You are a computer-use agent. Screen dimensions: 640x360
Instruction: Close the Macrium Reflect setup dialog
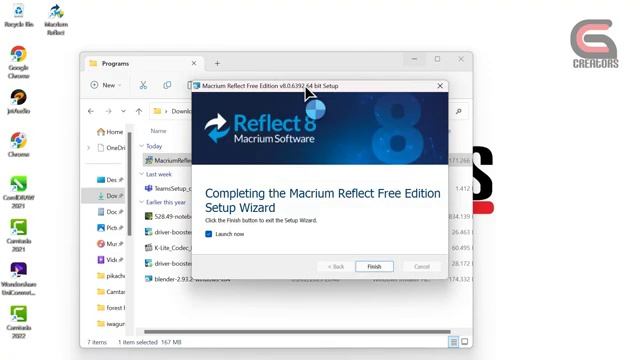click(440, 86)
